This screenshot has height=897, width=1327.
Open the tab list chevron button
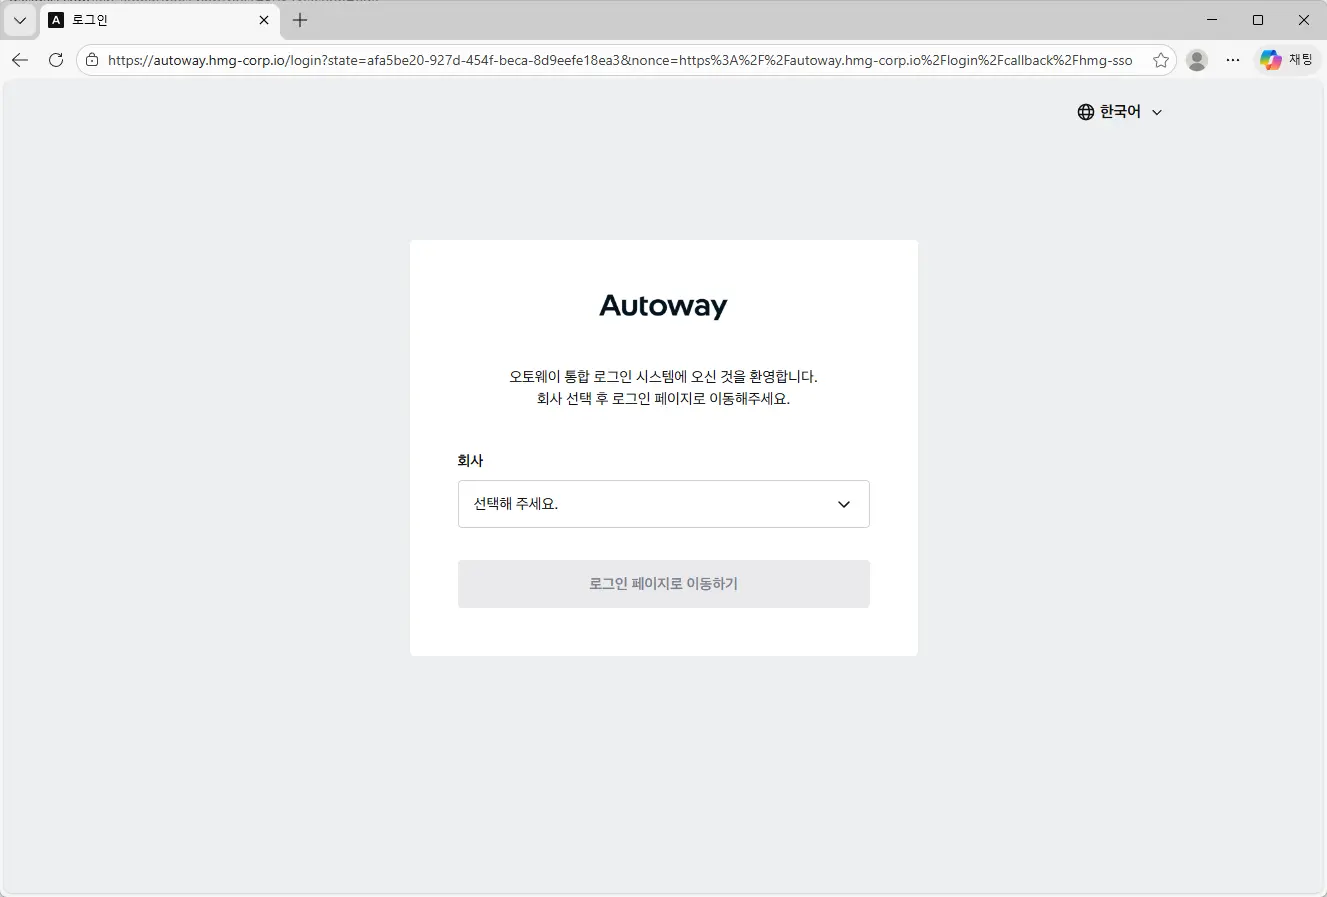click(19, 20)
